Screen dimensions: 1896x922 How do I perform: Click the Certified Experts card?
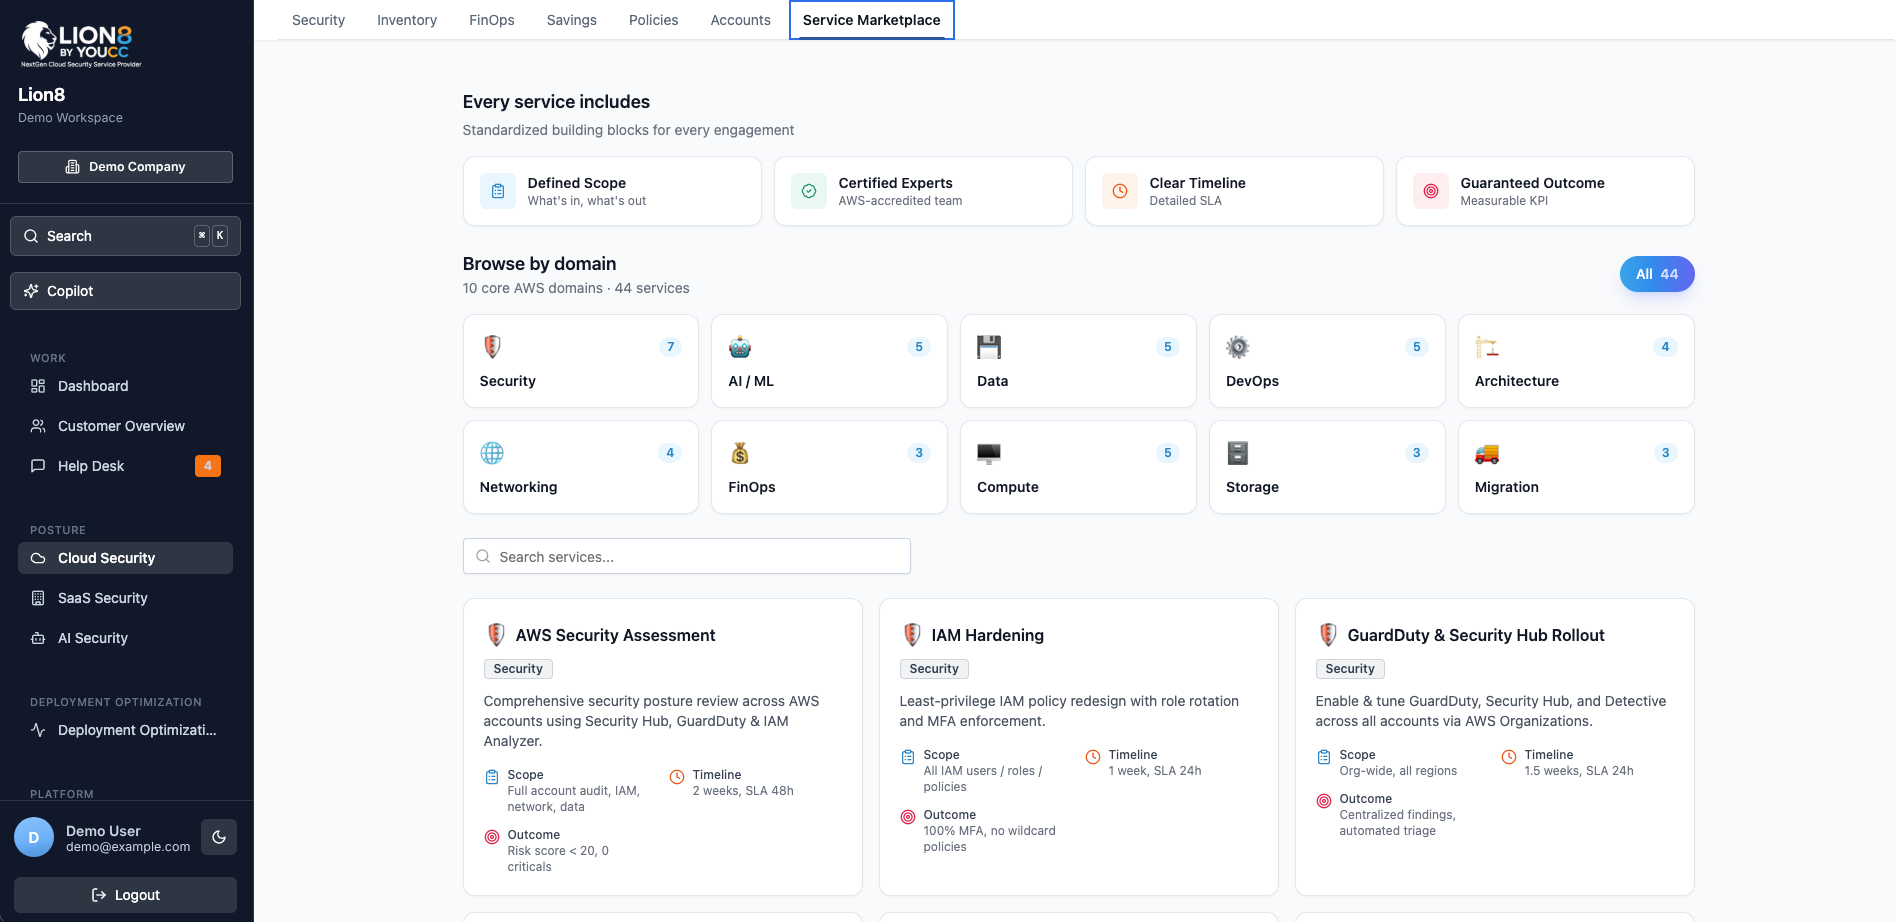coord(923,191)
